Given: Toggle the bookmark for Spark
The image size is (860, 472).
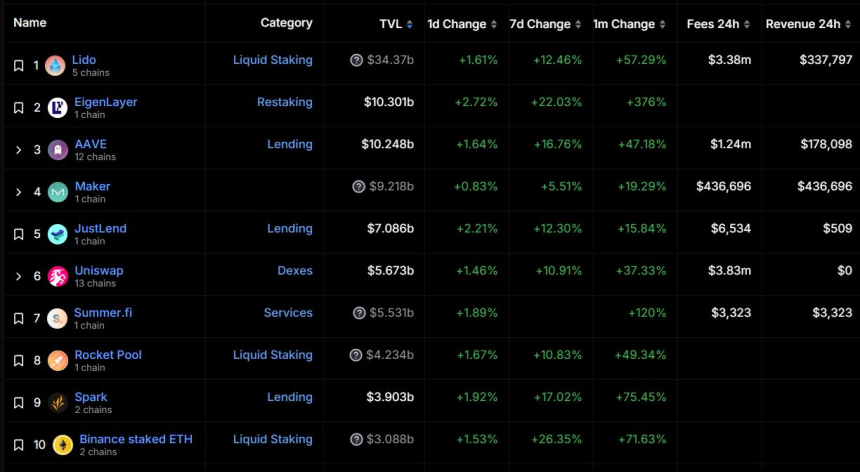Looking at the screenshot, I should 18,402.
